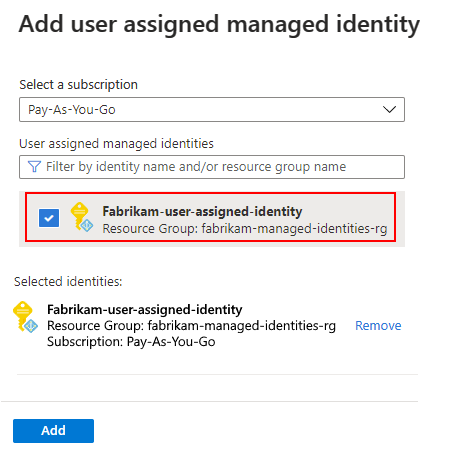Click the key icon in the identity list row
This screenshot has height=450, width=450.
[x=81, y=217]
